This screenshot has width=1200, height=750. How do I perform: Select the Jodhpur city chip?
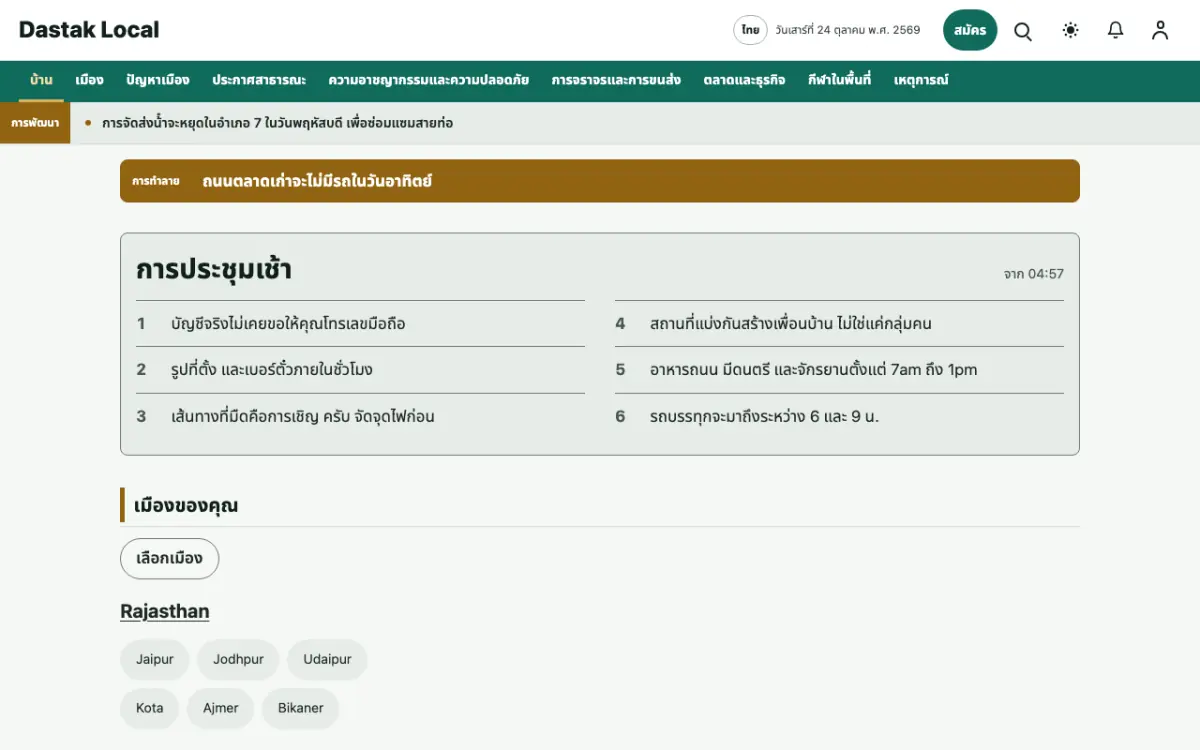[x=238, y=660]
